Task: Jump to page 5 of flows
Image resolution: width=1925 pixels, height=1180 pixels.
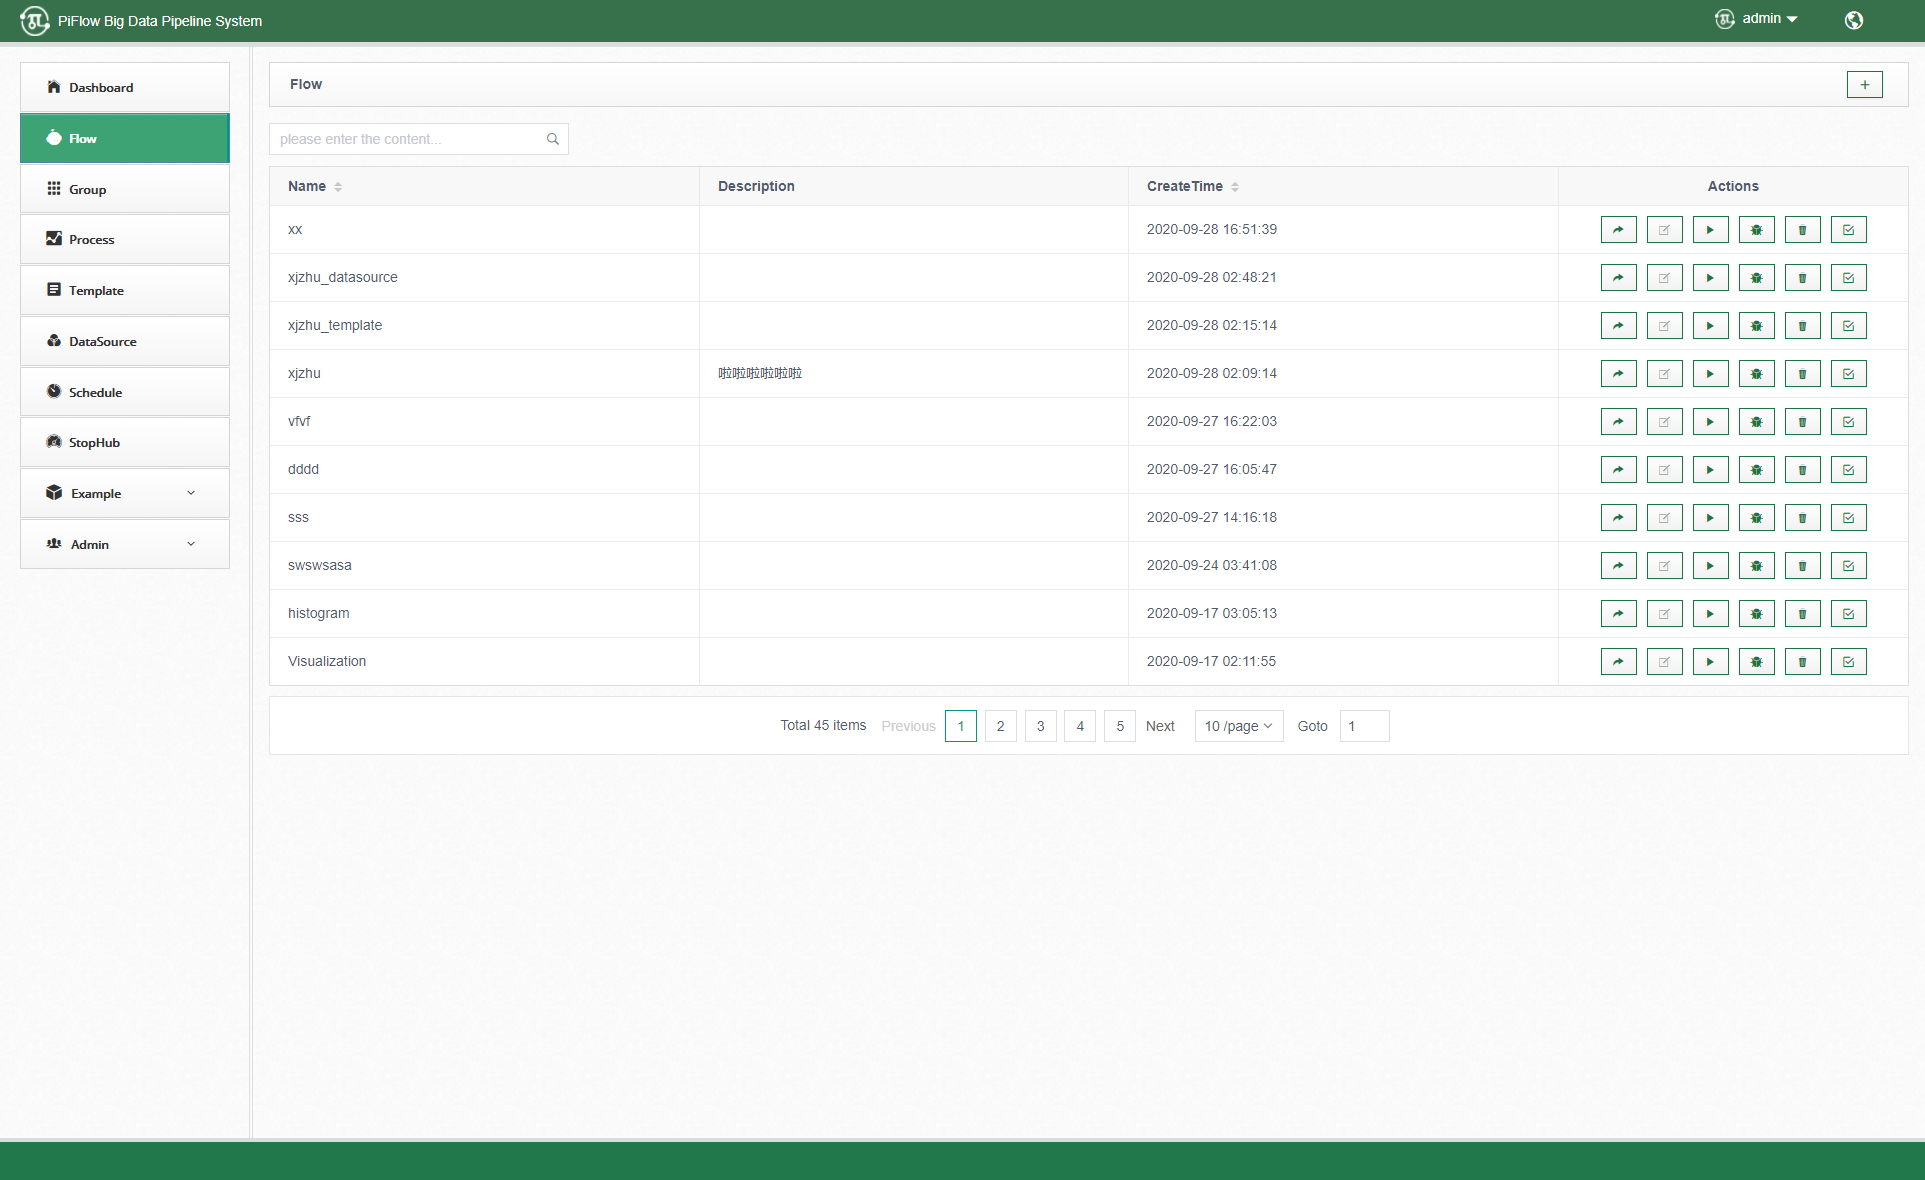Action: 1120,726
